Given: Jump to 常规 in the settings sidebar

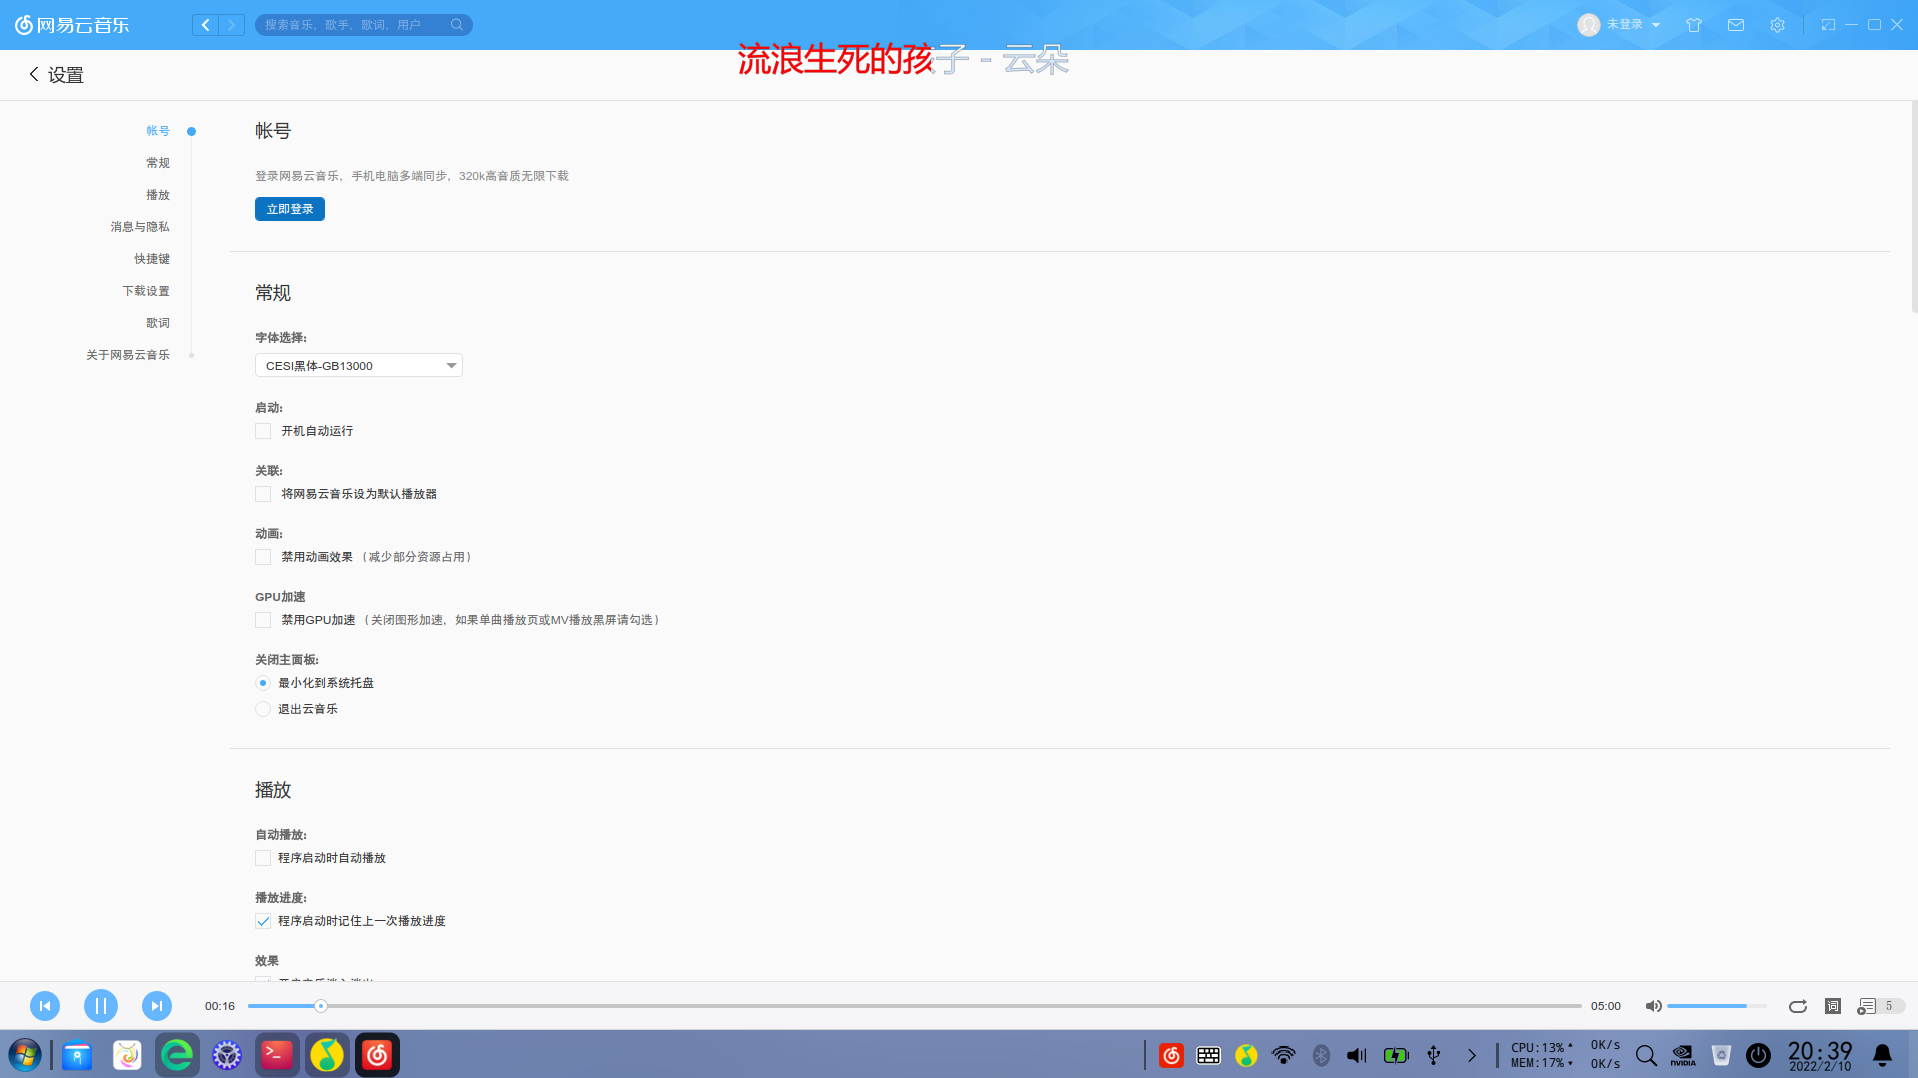Looking at the screenshot, I should click(158, 163).
